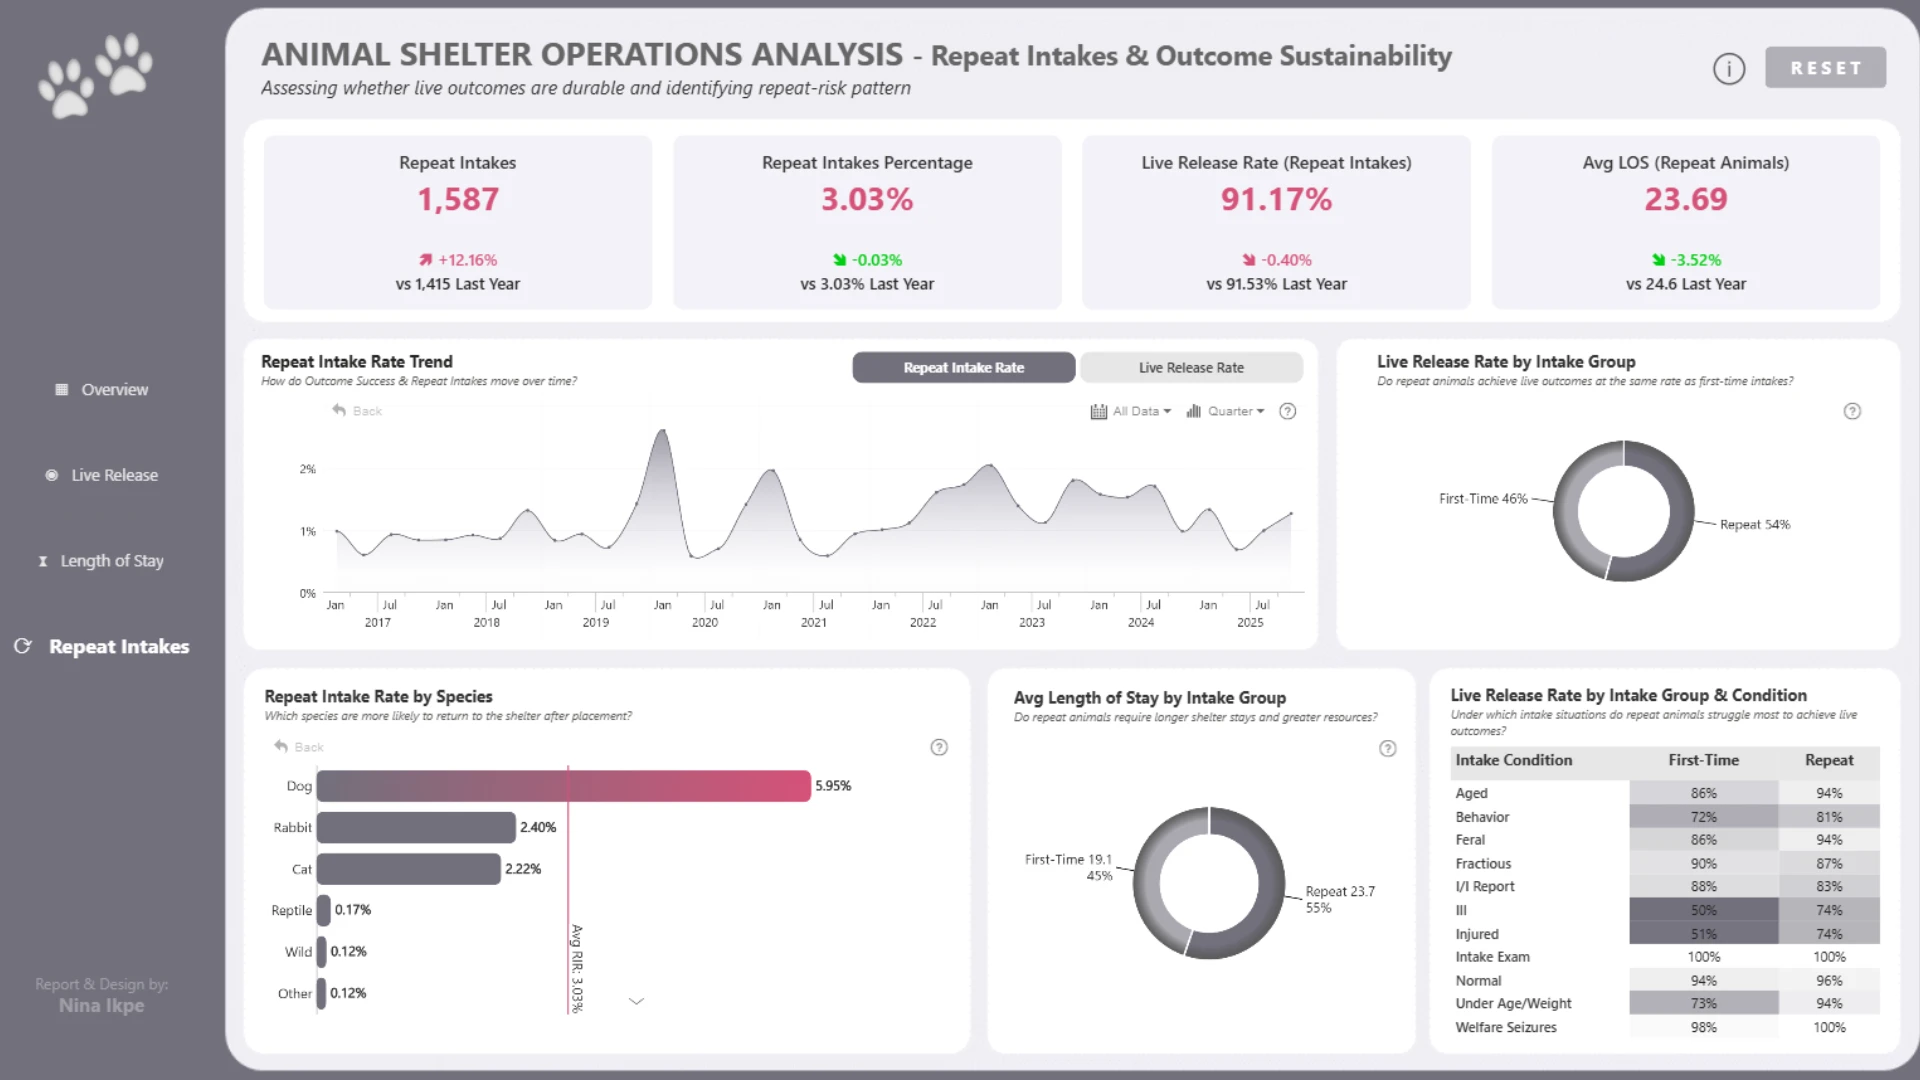Click the 3.03% Repeat Intakes Percentage value
Image resolution: width=1920 pixels, height=1080 pixels.
[867, 200]
